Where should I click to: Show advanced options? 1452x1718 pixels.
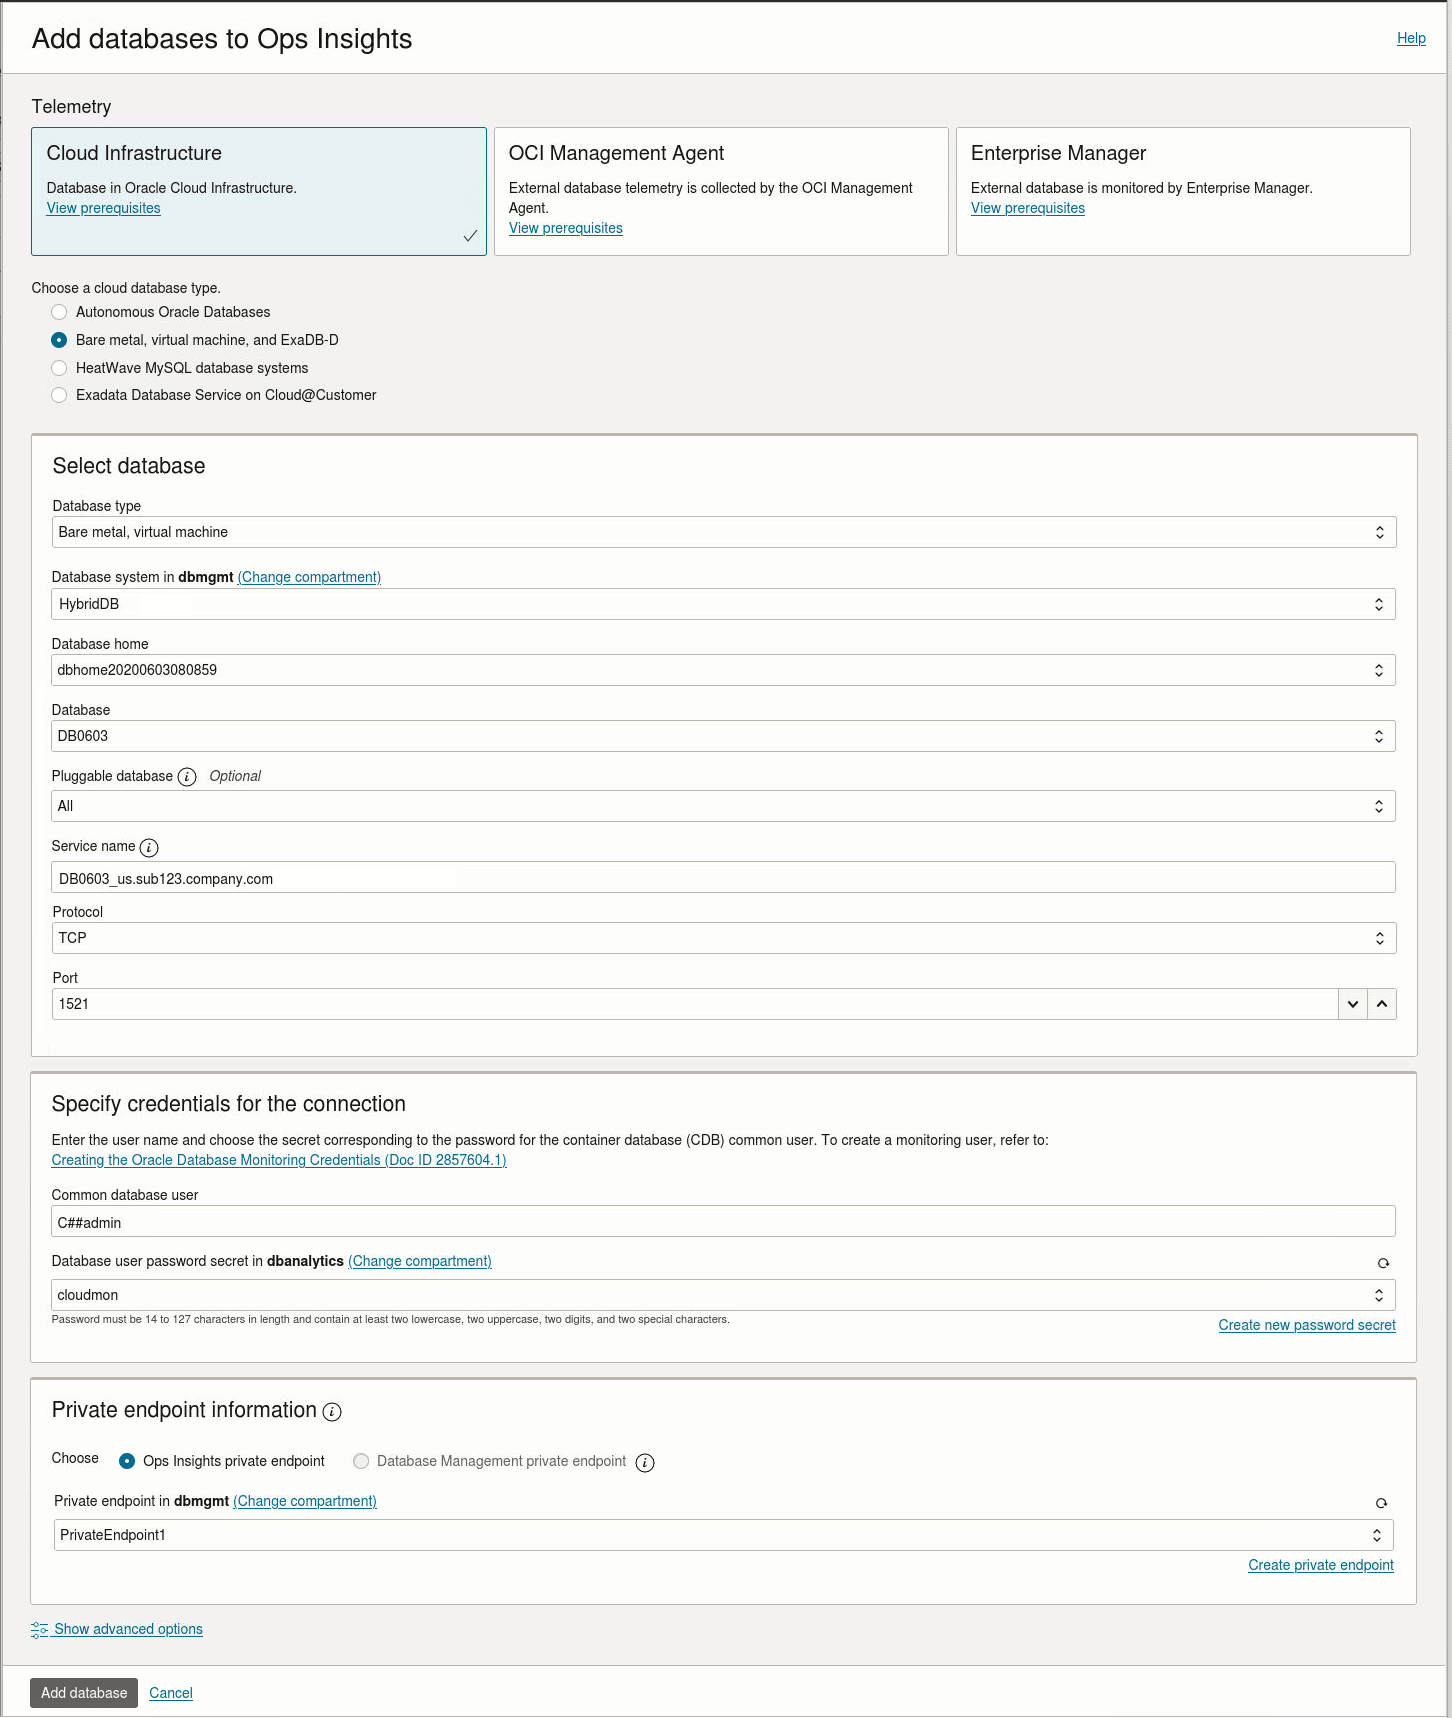[x=128, y=1629]
